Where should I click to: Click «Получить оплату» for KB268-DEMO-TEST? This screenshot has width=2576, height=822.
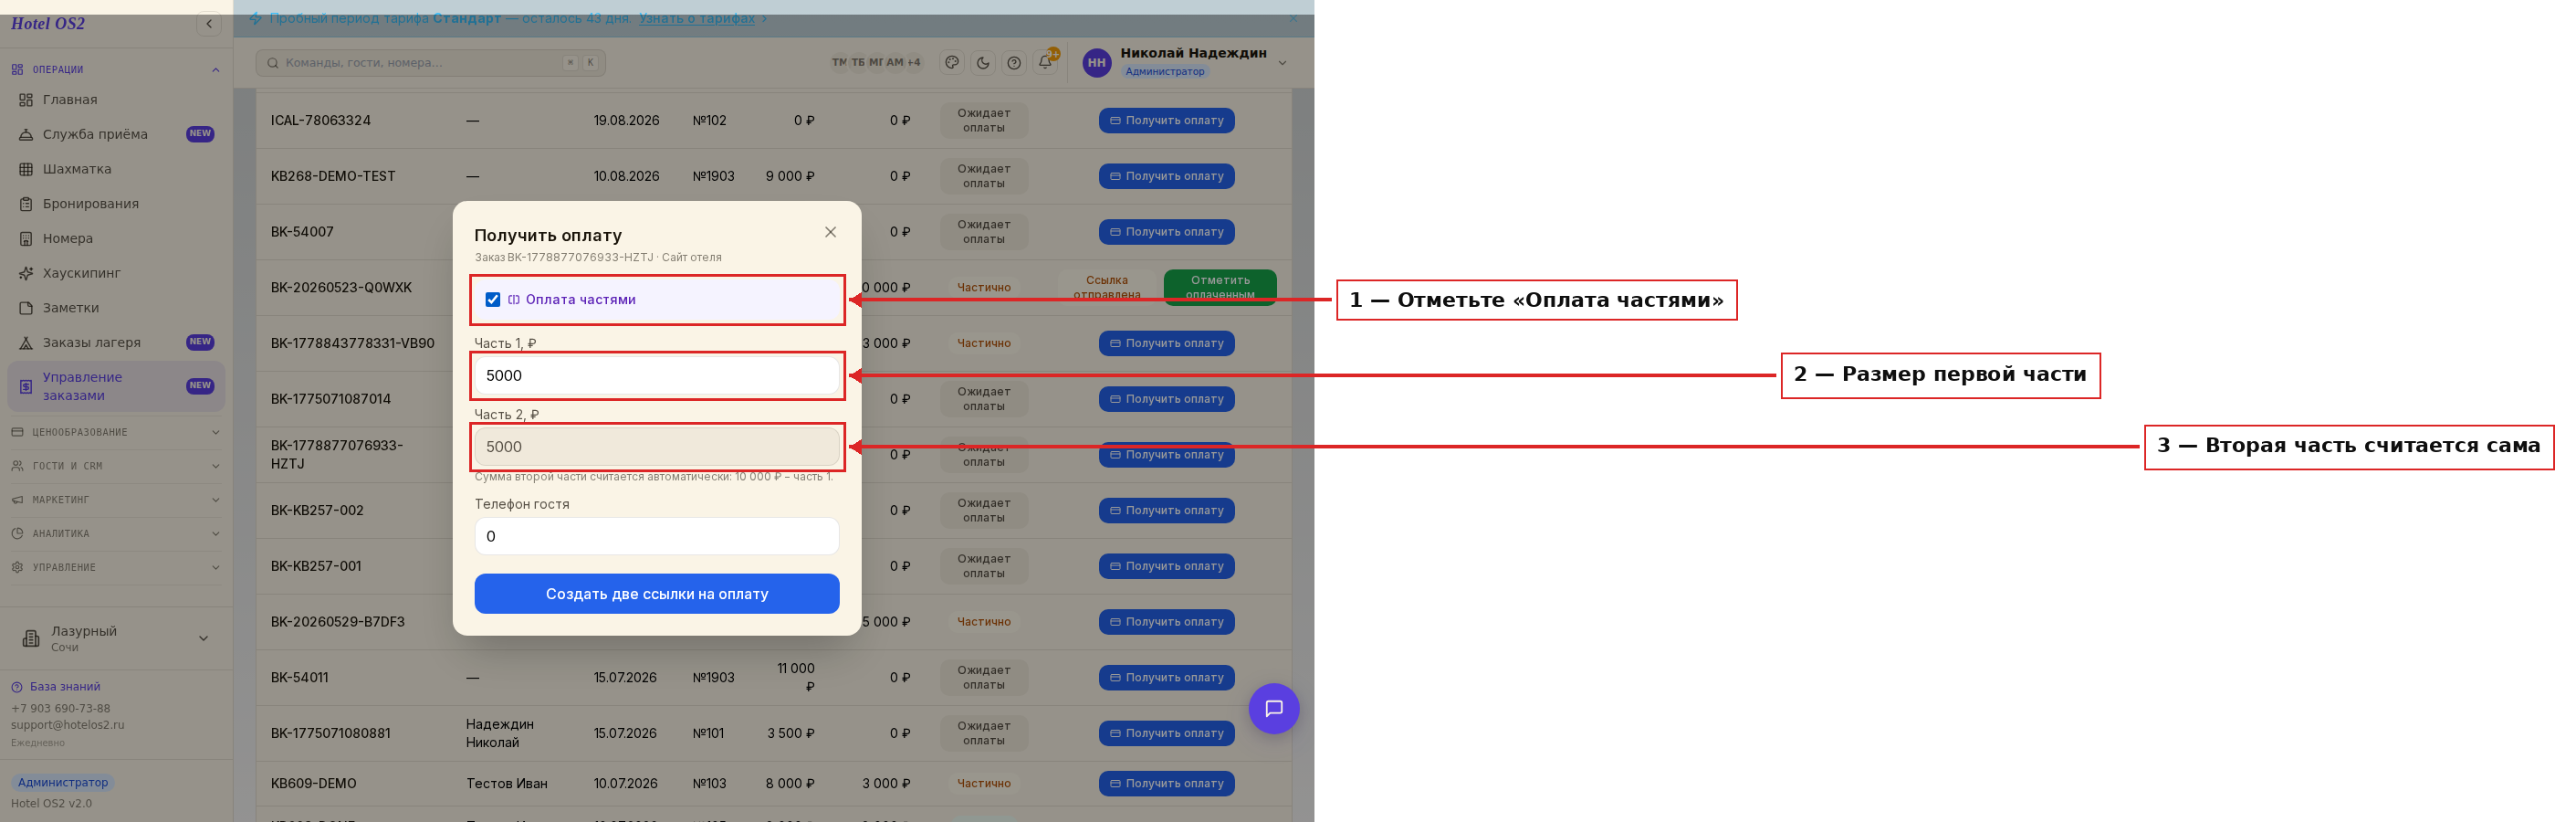(1166, 176)
